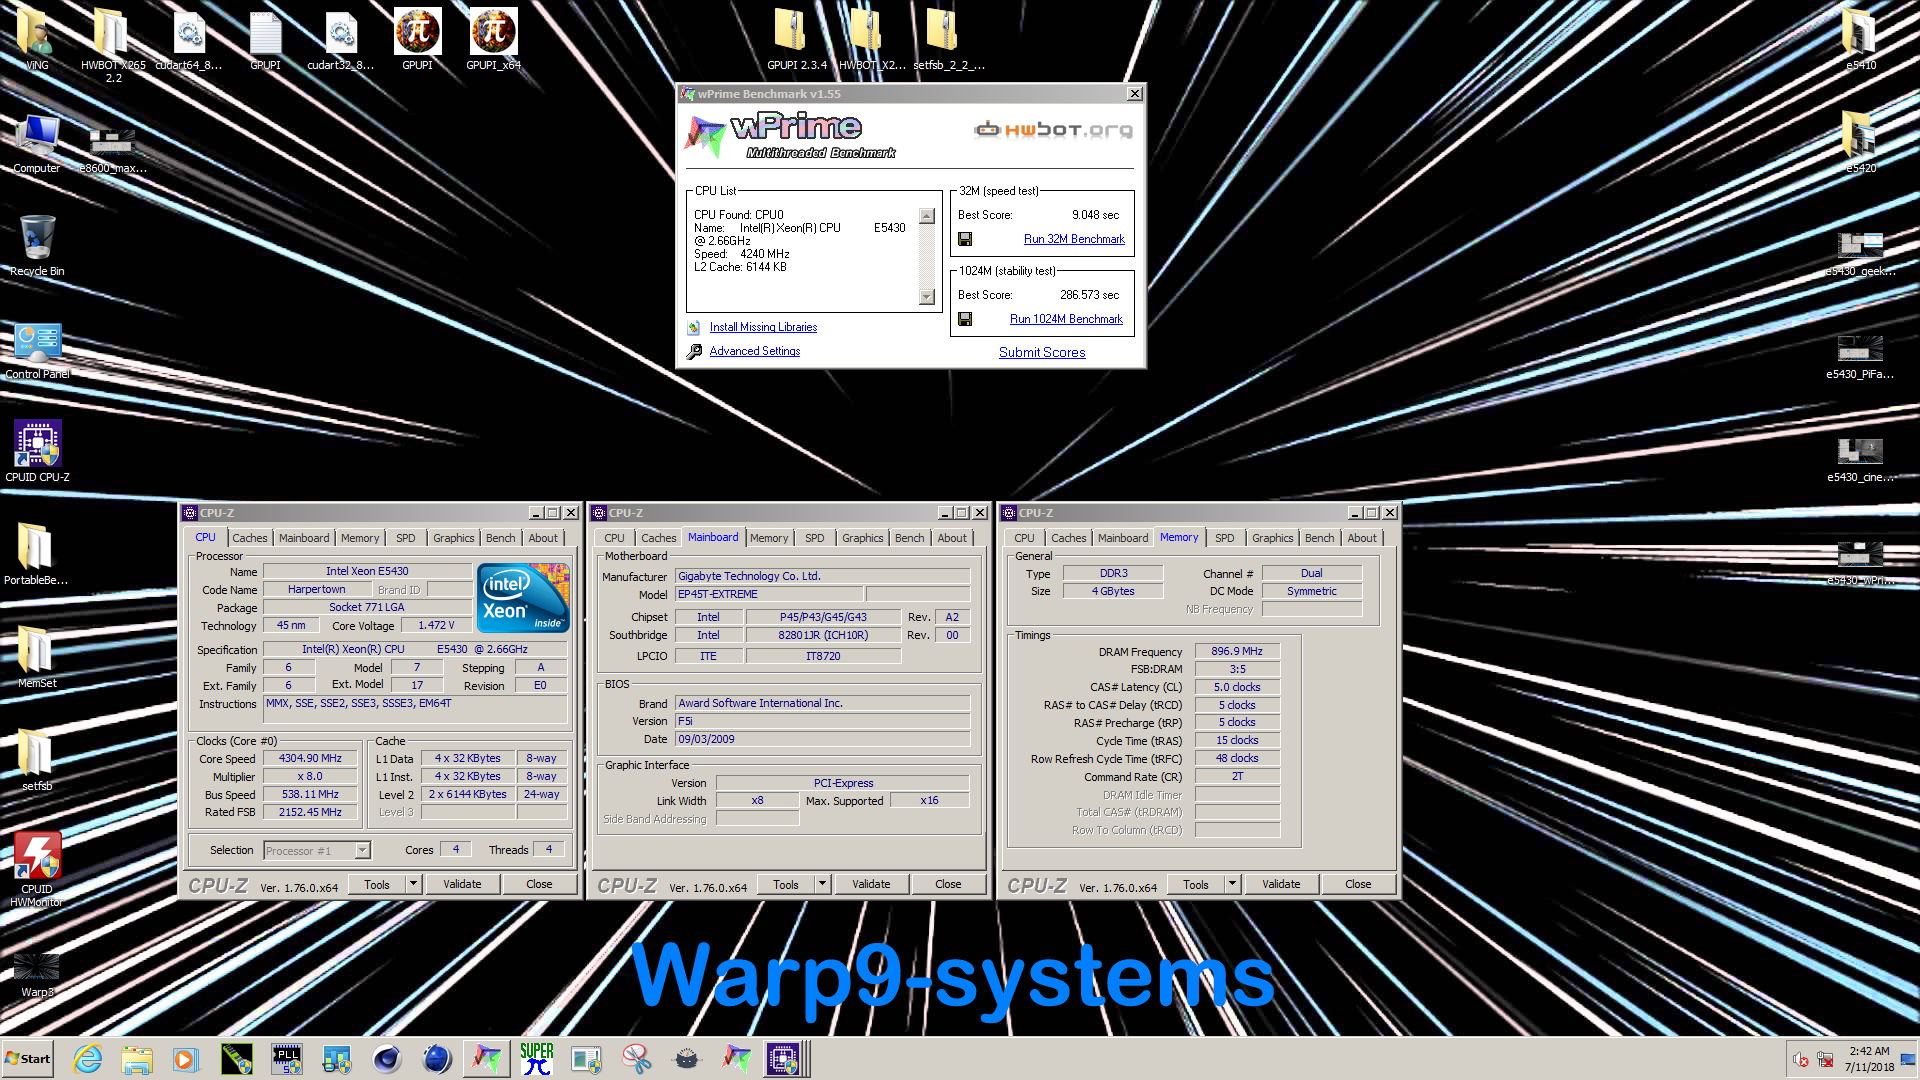Switch to About tab in CPU-Z Mainboard-tab window
This screenshot has width=1920, height=1080.
[952, 538]
